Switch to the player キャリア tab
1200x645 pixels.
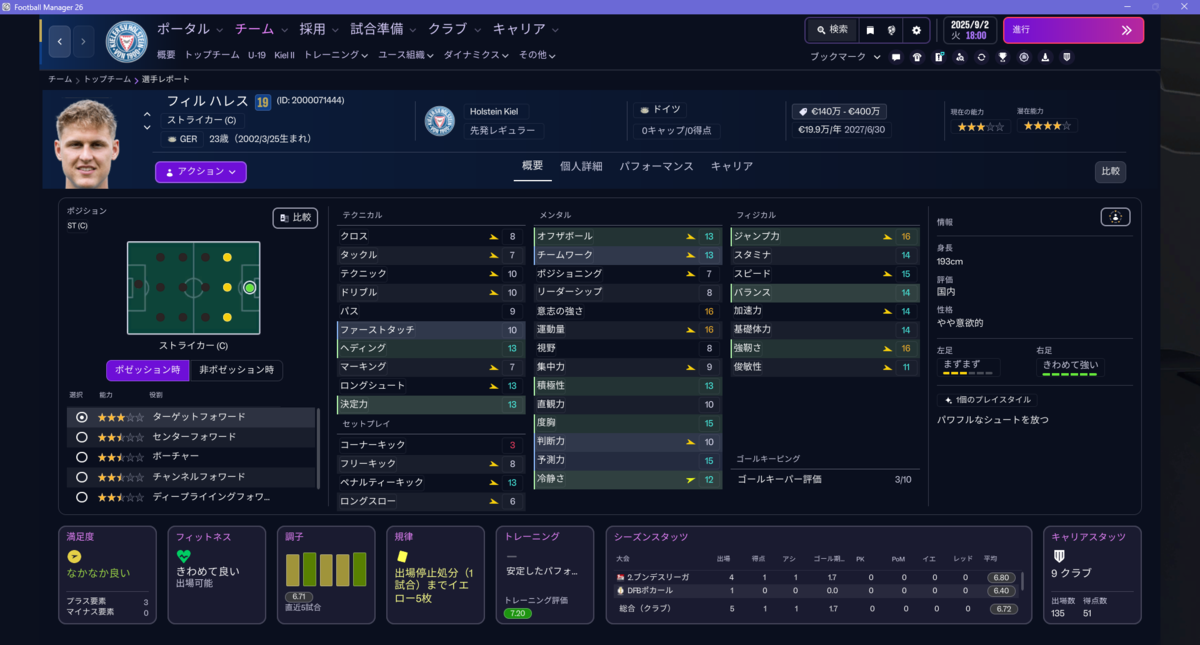[x=732, y=166]
